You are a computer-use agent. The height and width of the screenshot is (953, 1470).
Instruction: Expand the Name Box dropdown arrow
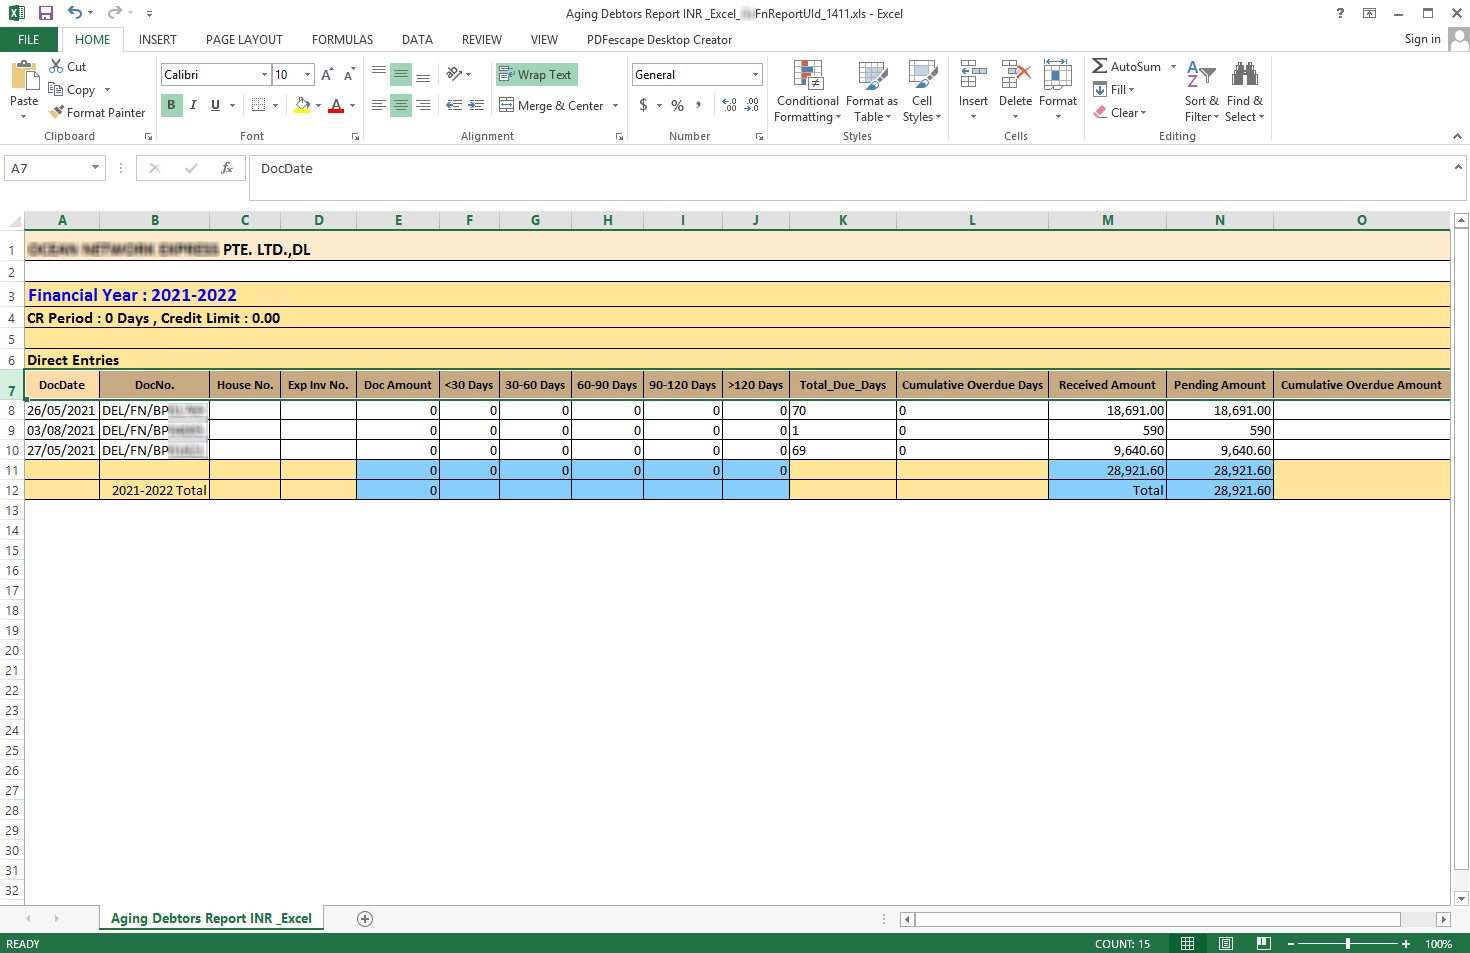pos(96,168)
